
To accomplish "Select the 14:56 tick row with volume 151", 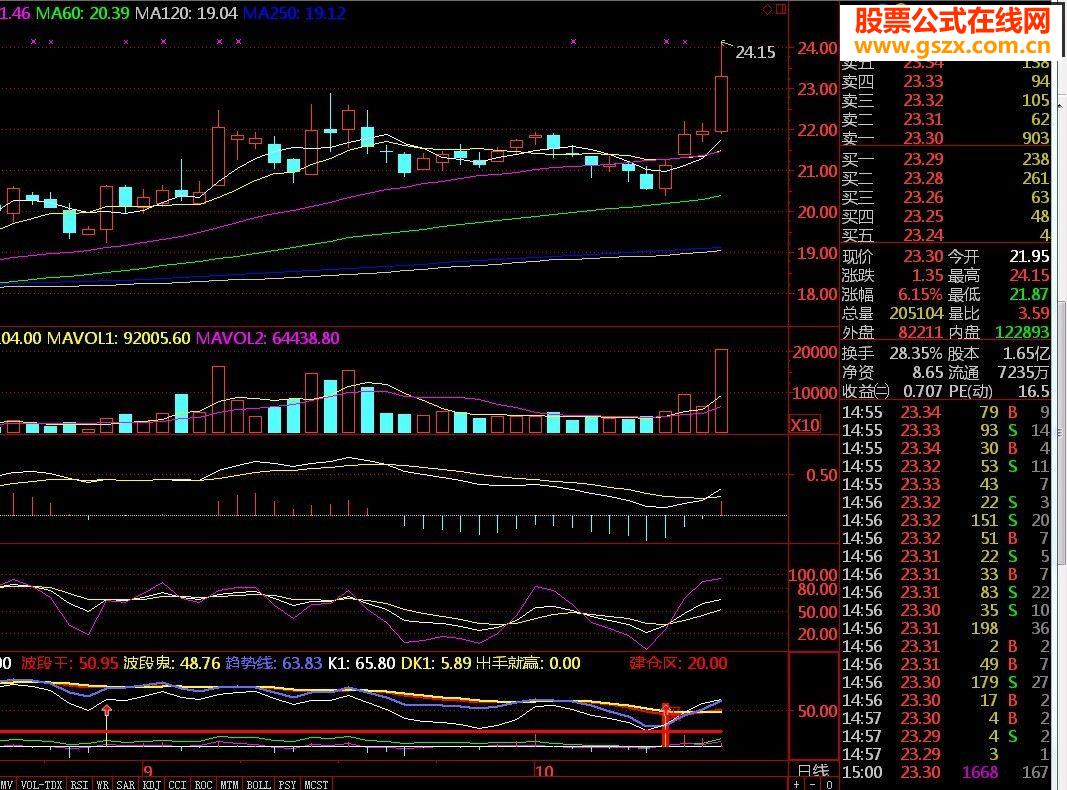I will pyautogui.click(x=945, y=520).
